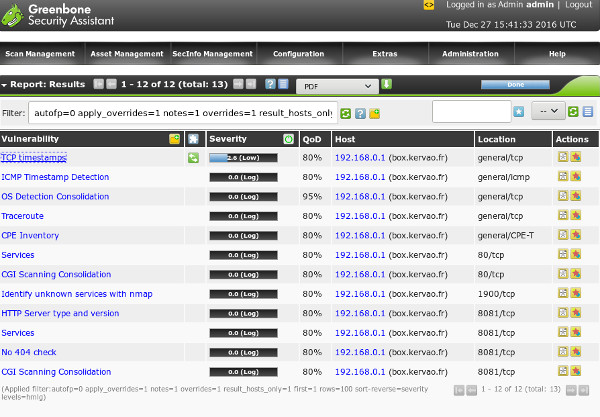Open the list icon right of the saved filters dropdown

(588, 112)
